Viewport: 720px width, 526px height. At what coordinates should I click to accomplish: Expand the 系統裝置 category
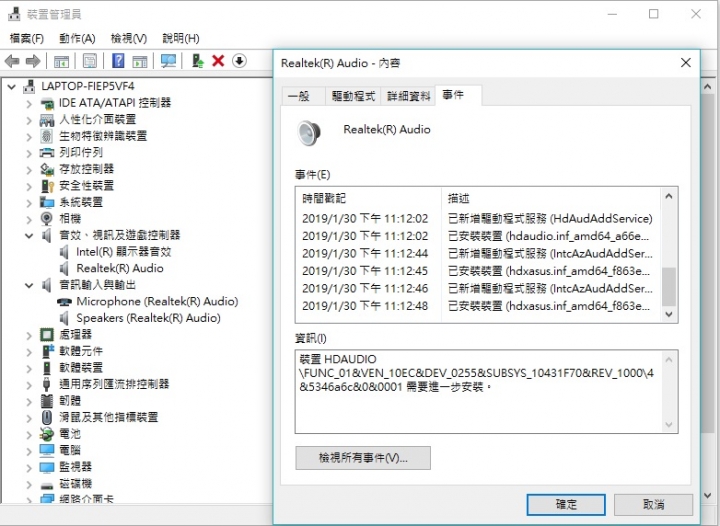(x=29, y=202)
